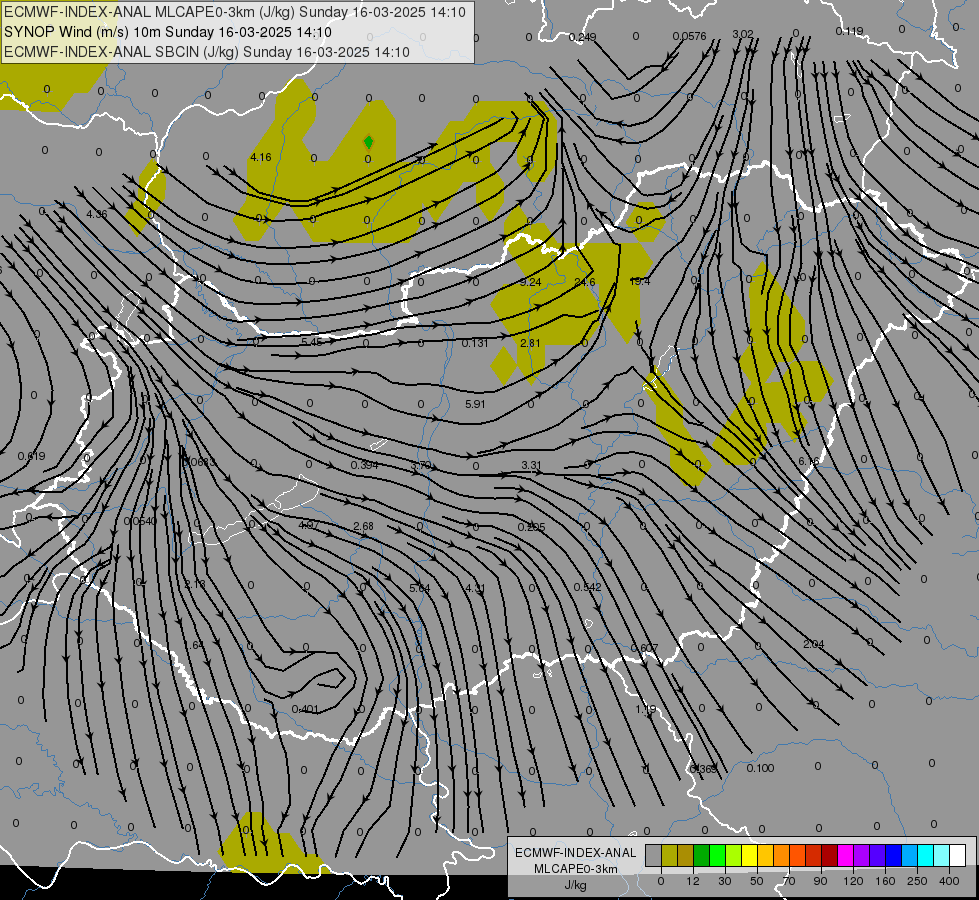
Task: Click the map value 4.16
Action: pyautogui.click(x=260, y=157)
